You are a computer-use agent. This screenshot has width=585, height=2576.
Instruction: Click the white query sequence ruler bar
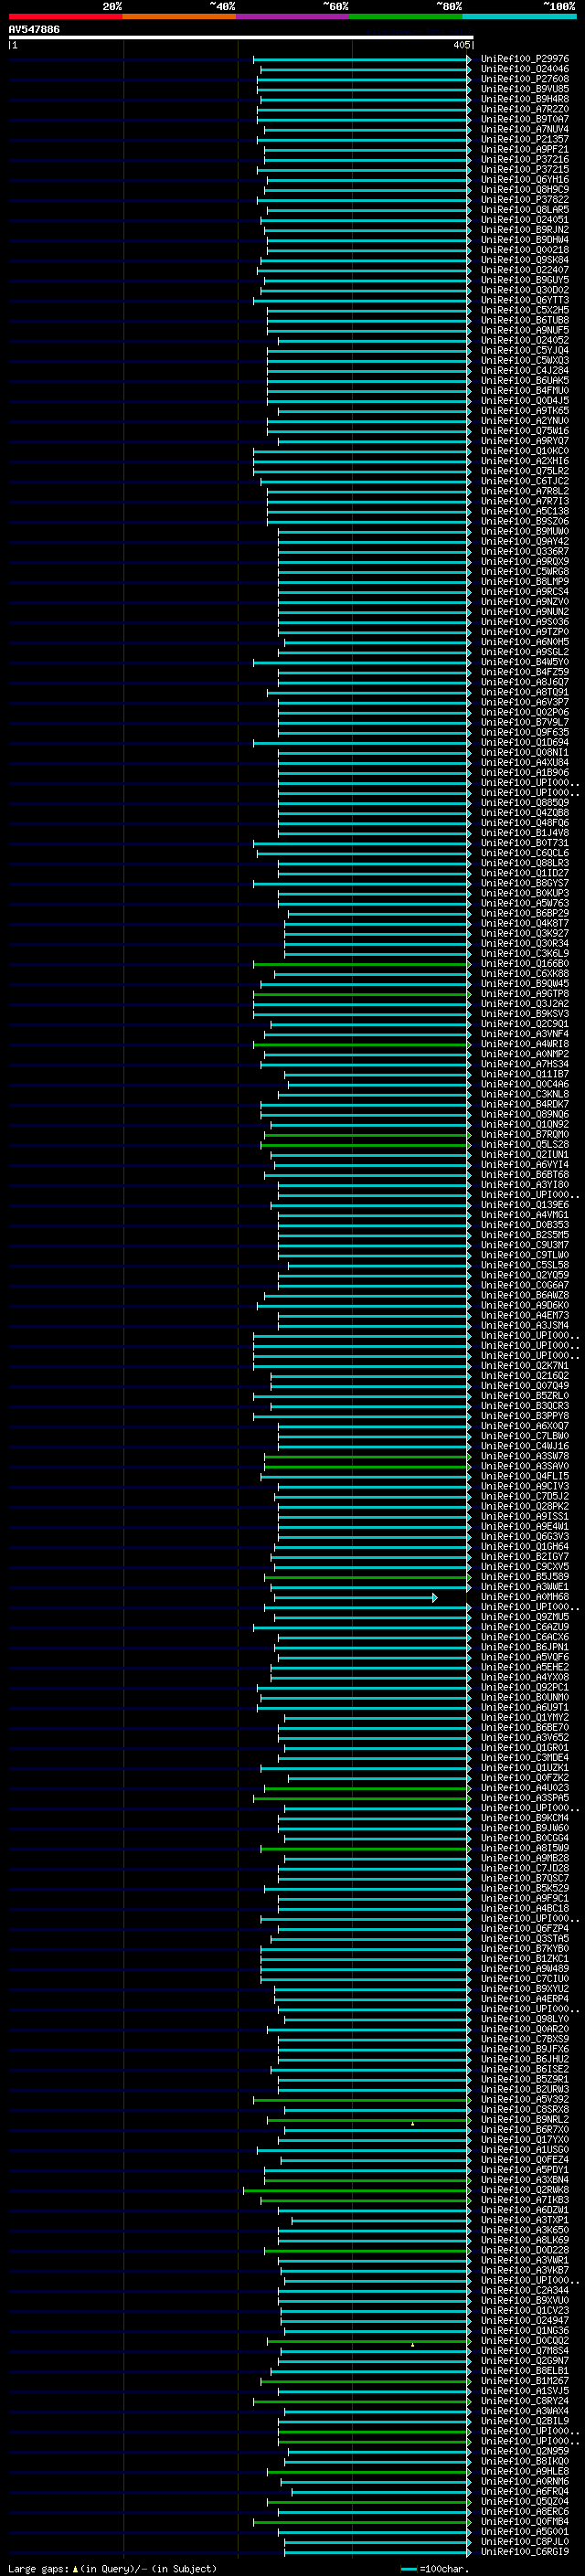point(241,37)
